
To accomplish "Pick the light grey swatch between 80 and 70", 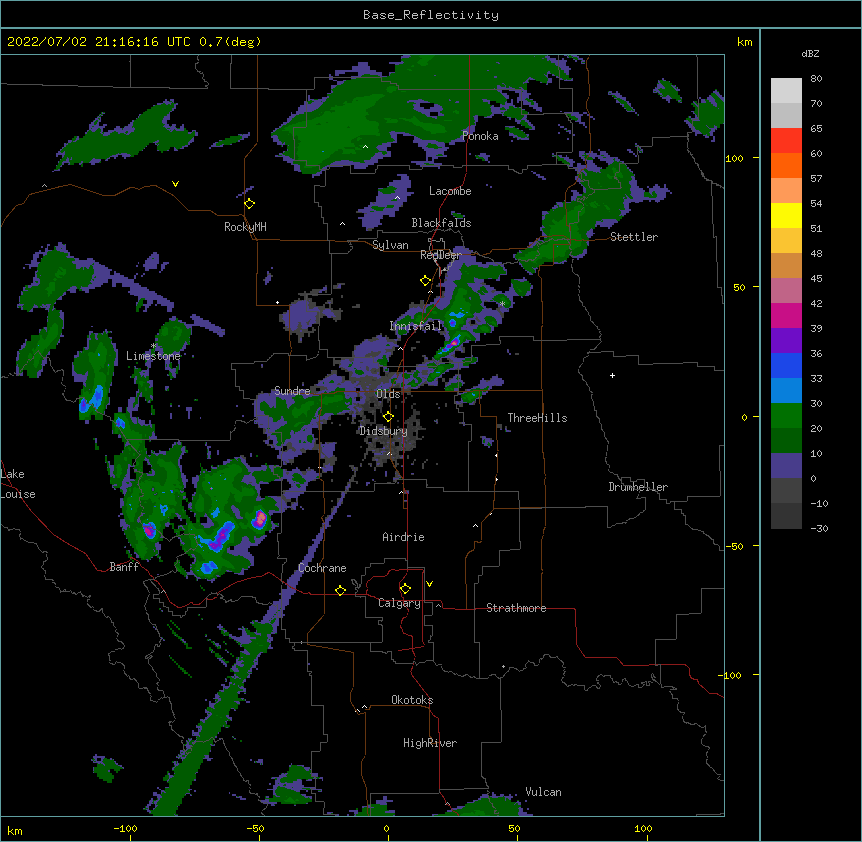I will pos(786,91).
